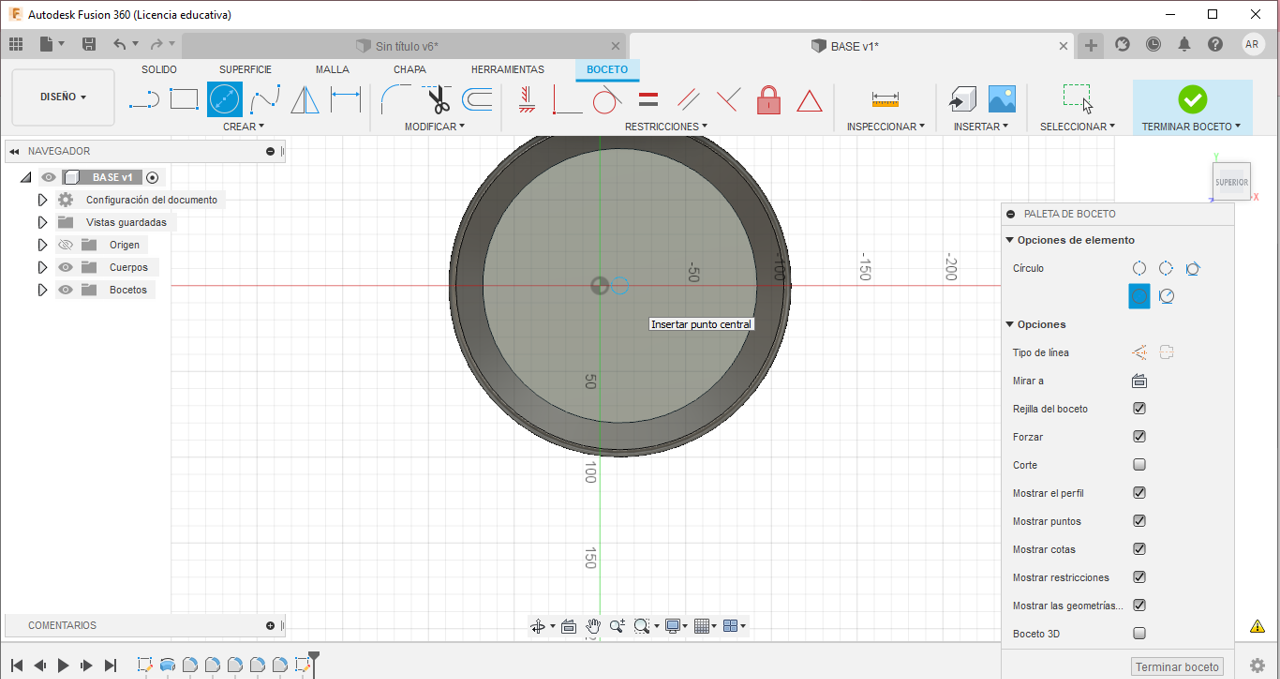1280x679 pixels.
Task: Apply Equal constraint
Action: [648, 99]
